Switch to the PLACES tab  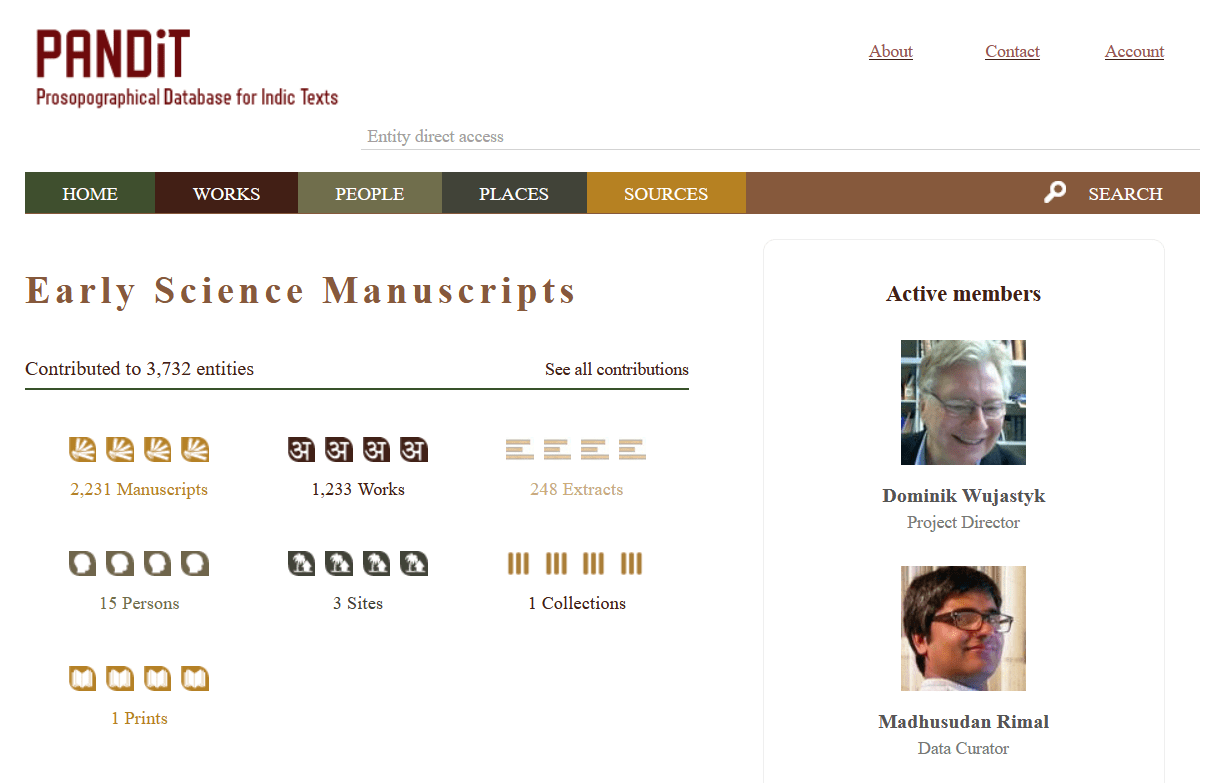coord(514,193)
